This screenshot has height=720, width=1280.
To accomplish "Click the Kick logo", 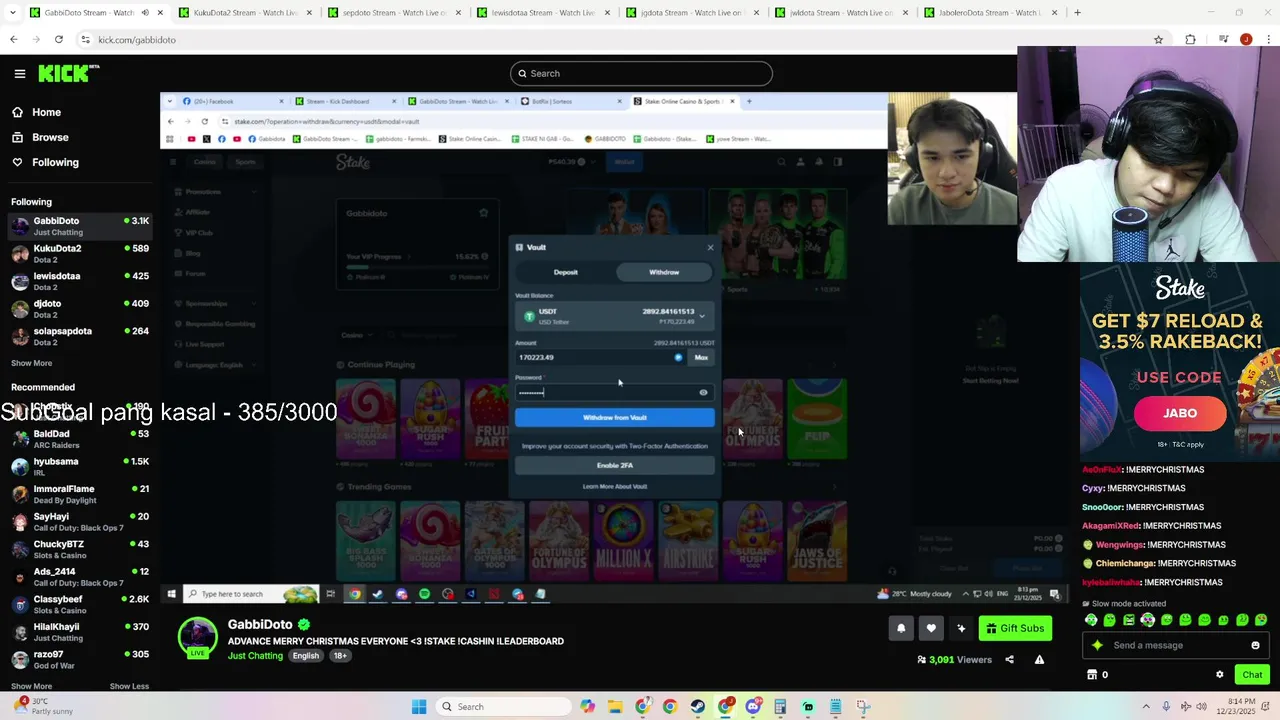I will click(x=69, y=73).
